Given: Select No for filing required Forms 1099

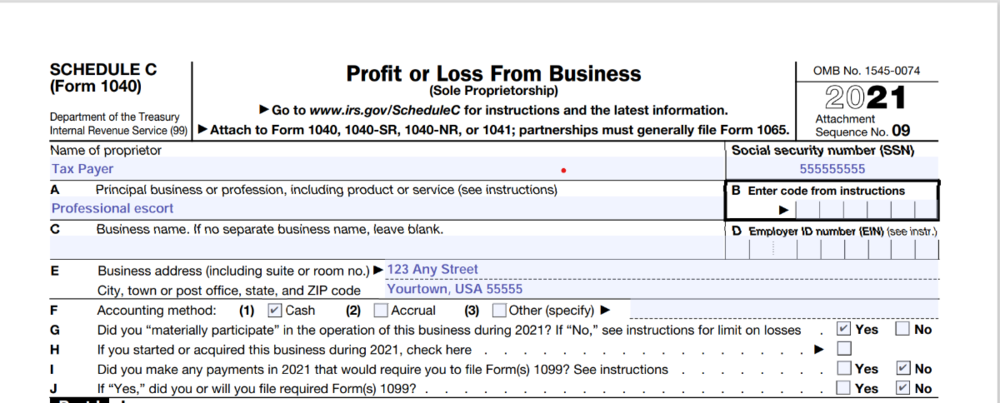Looking at the screenshot, I should (903, 388).
